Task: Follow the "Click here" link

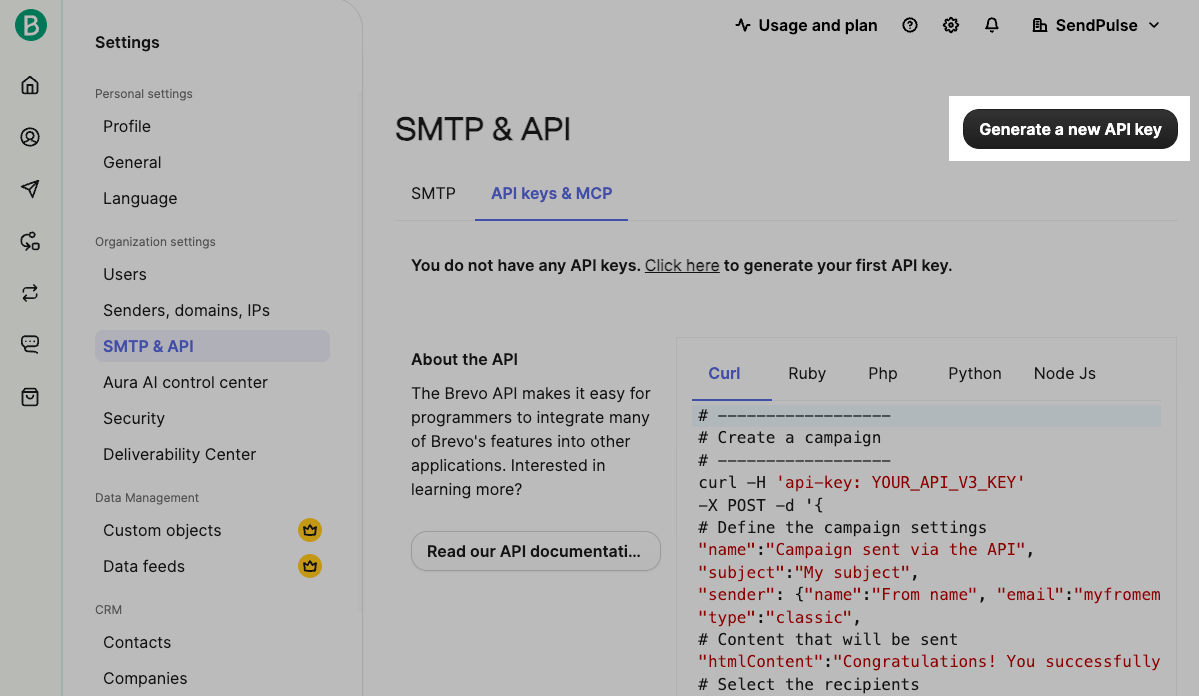Action: pyautogui.click(x=681, y=266)
